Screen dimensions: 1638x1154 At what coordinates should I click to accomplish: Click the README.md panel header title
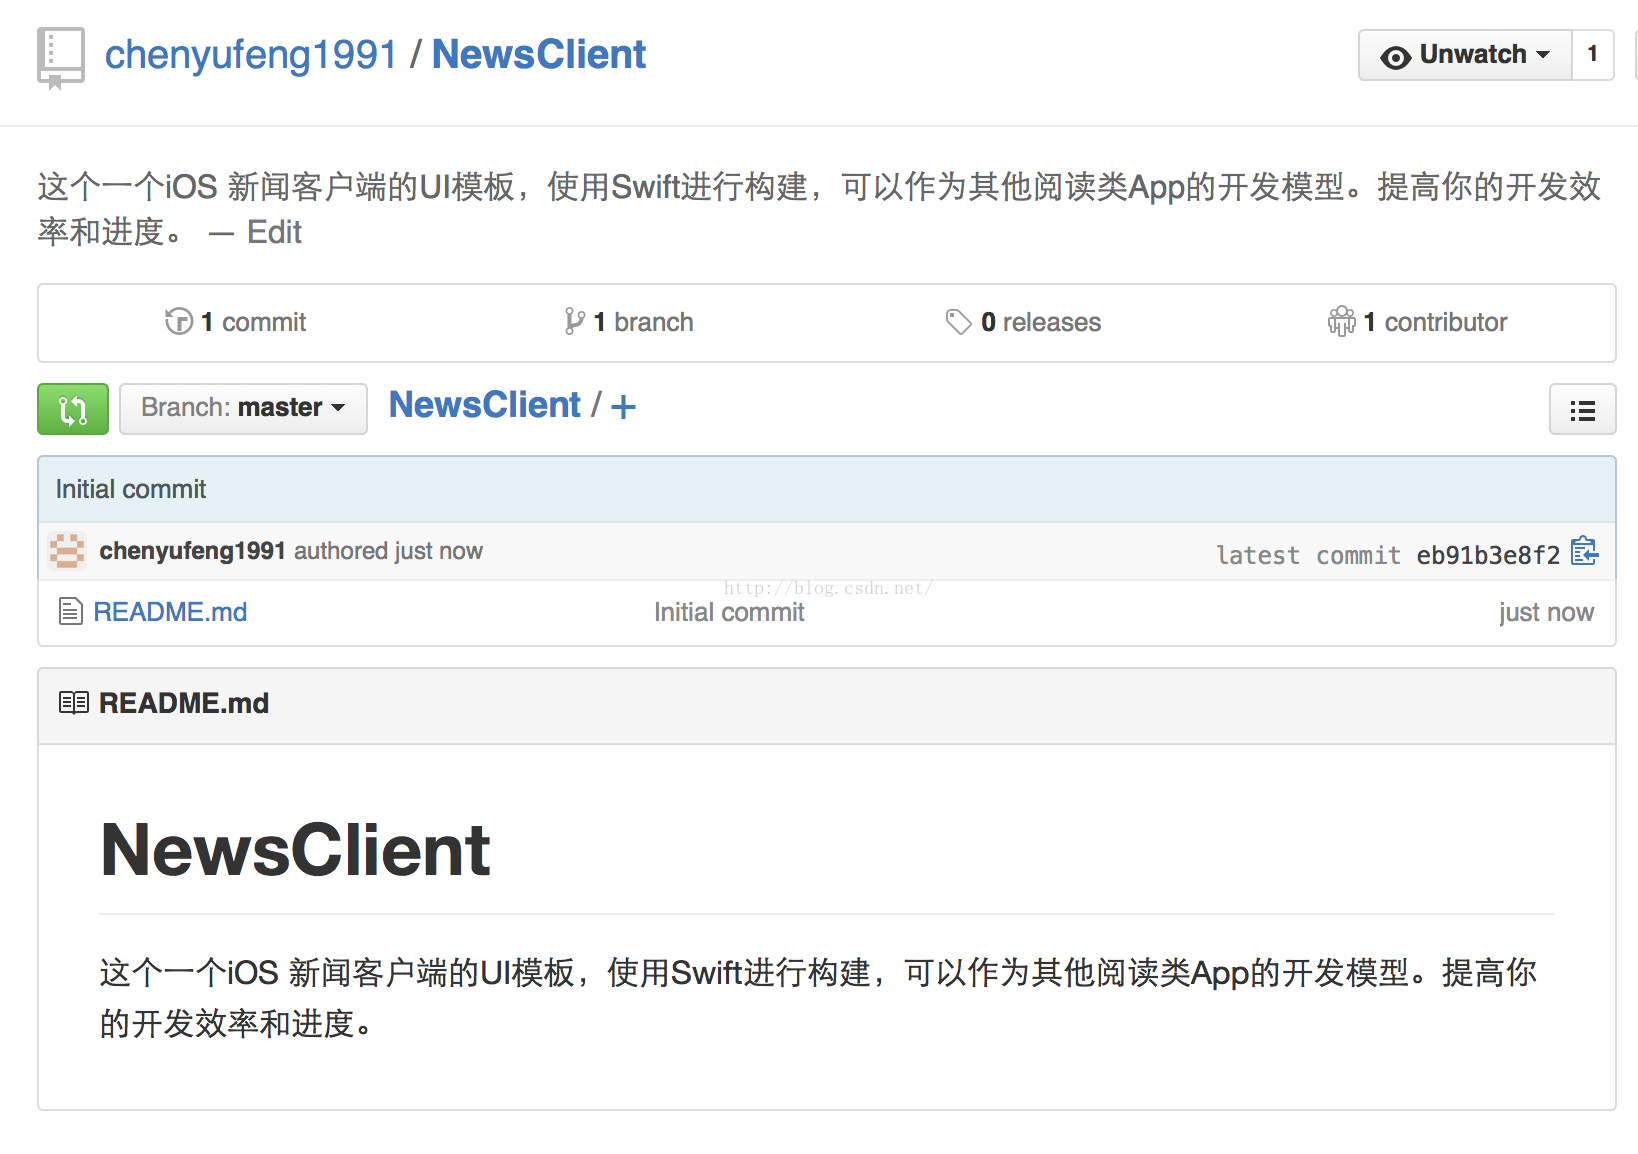[x=184, y=703]
